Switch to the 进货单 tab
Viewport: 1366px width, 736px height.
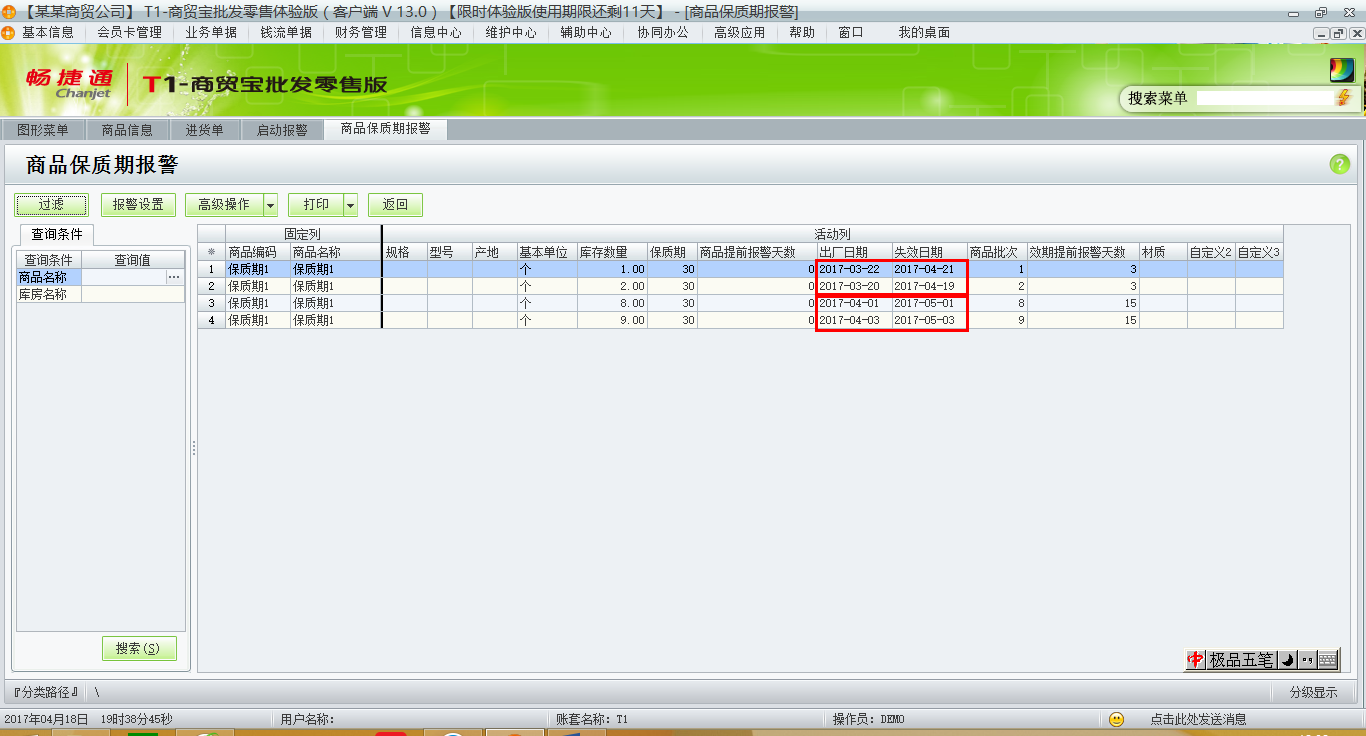(204, 130)
